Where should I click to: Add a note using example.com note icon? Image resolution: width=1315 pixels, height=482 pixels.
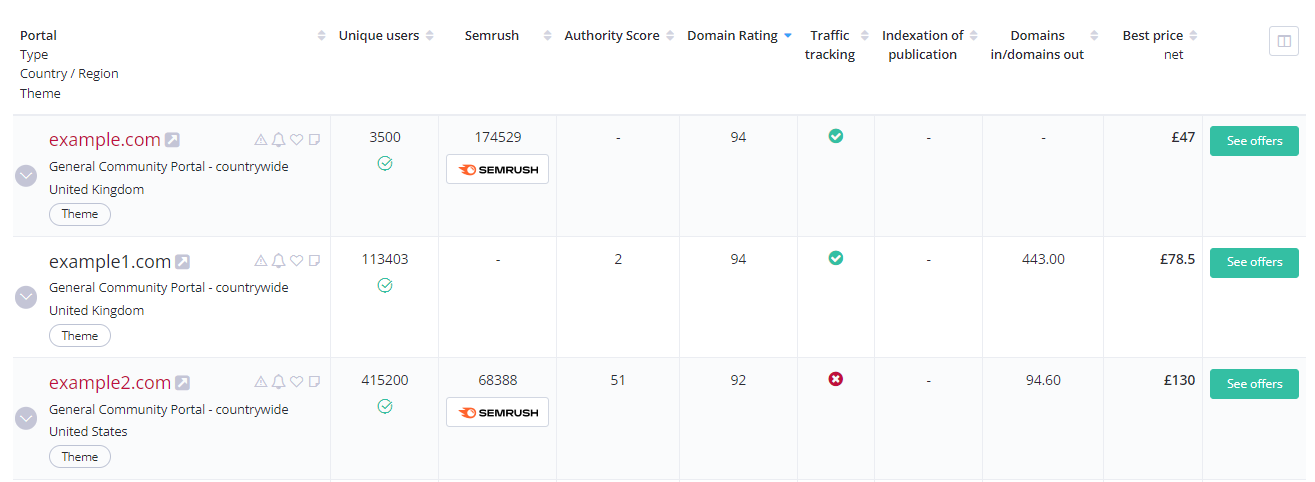tap(314, 140)
